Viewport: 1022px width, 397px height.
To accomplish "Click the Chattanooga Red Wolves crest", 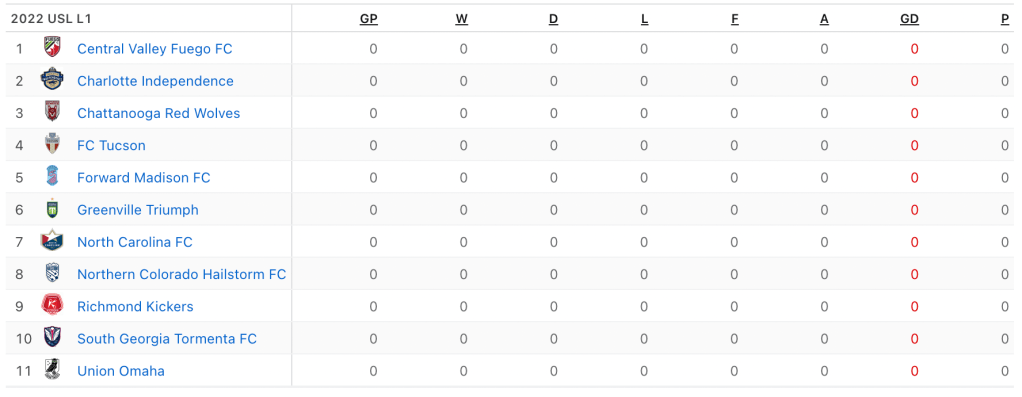I will click(x=52, y=113).
